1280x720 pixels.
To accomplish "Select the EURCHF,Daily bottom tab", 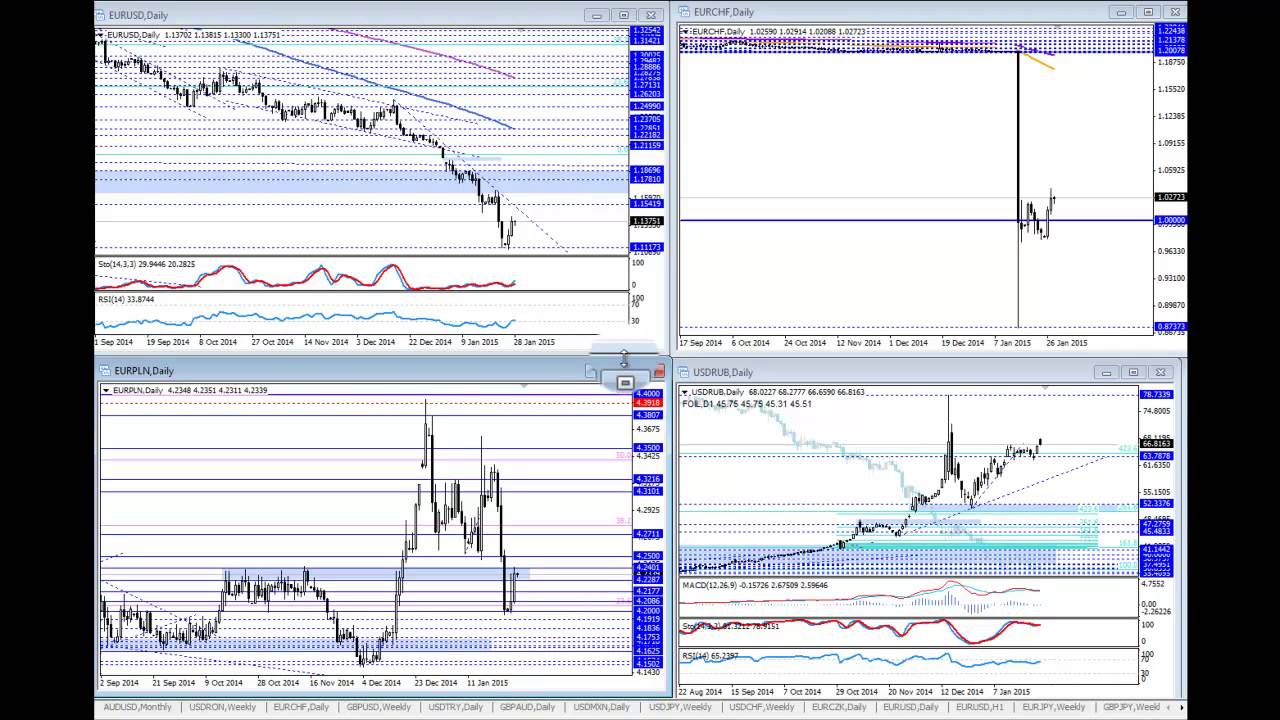I will pos(301,707).
